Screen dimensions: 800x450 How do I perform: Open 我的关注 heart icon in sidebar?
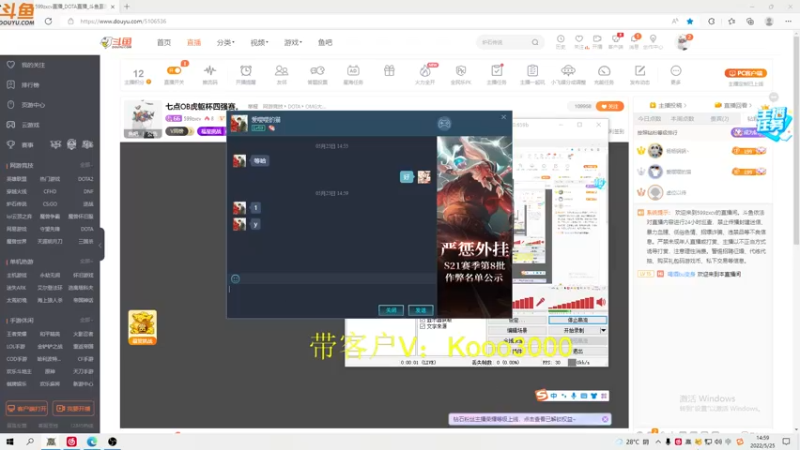[x=11, y=65]
